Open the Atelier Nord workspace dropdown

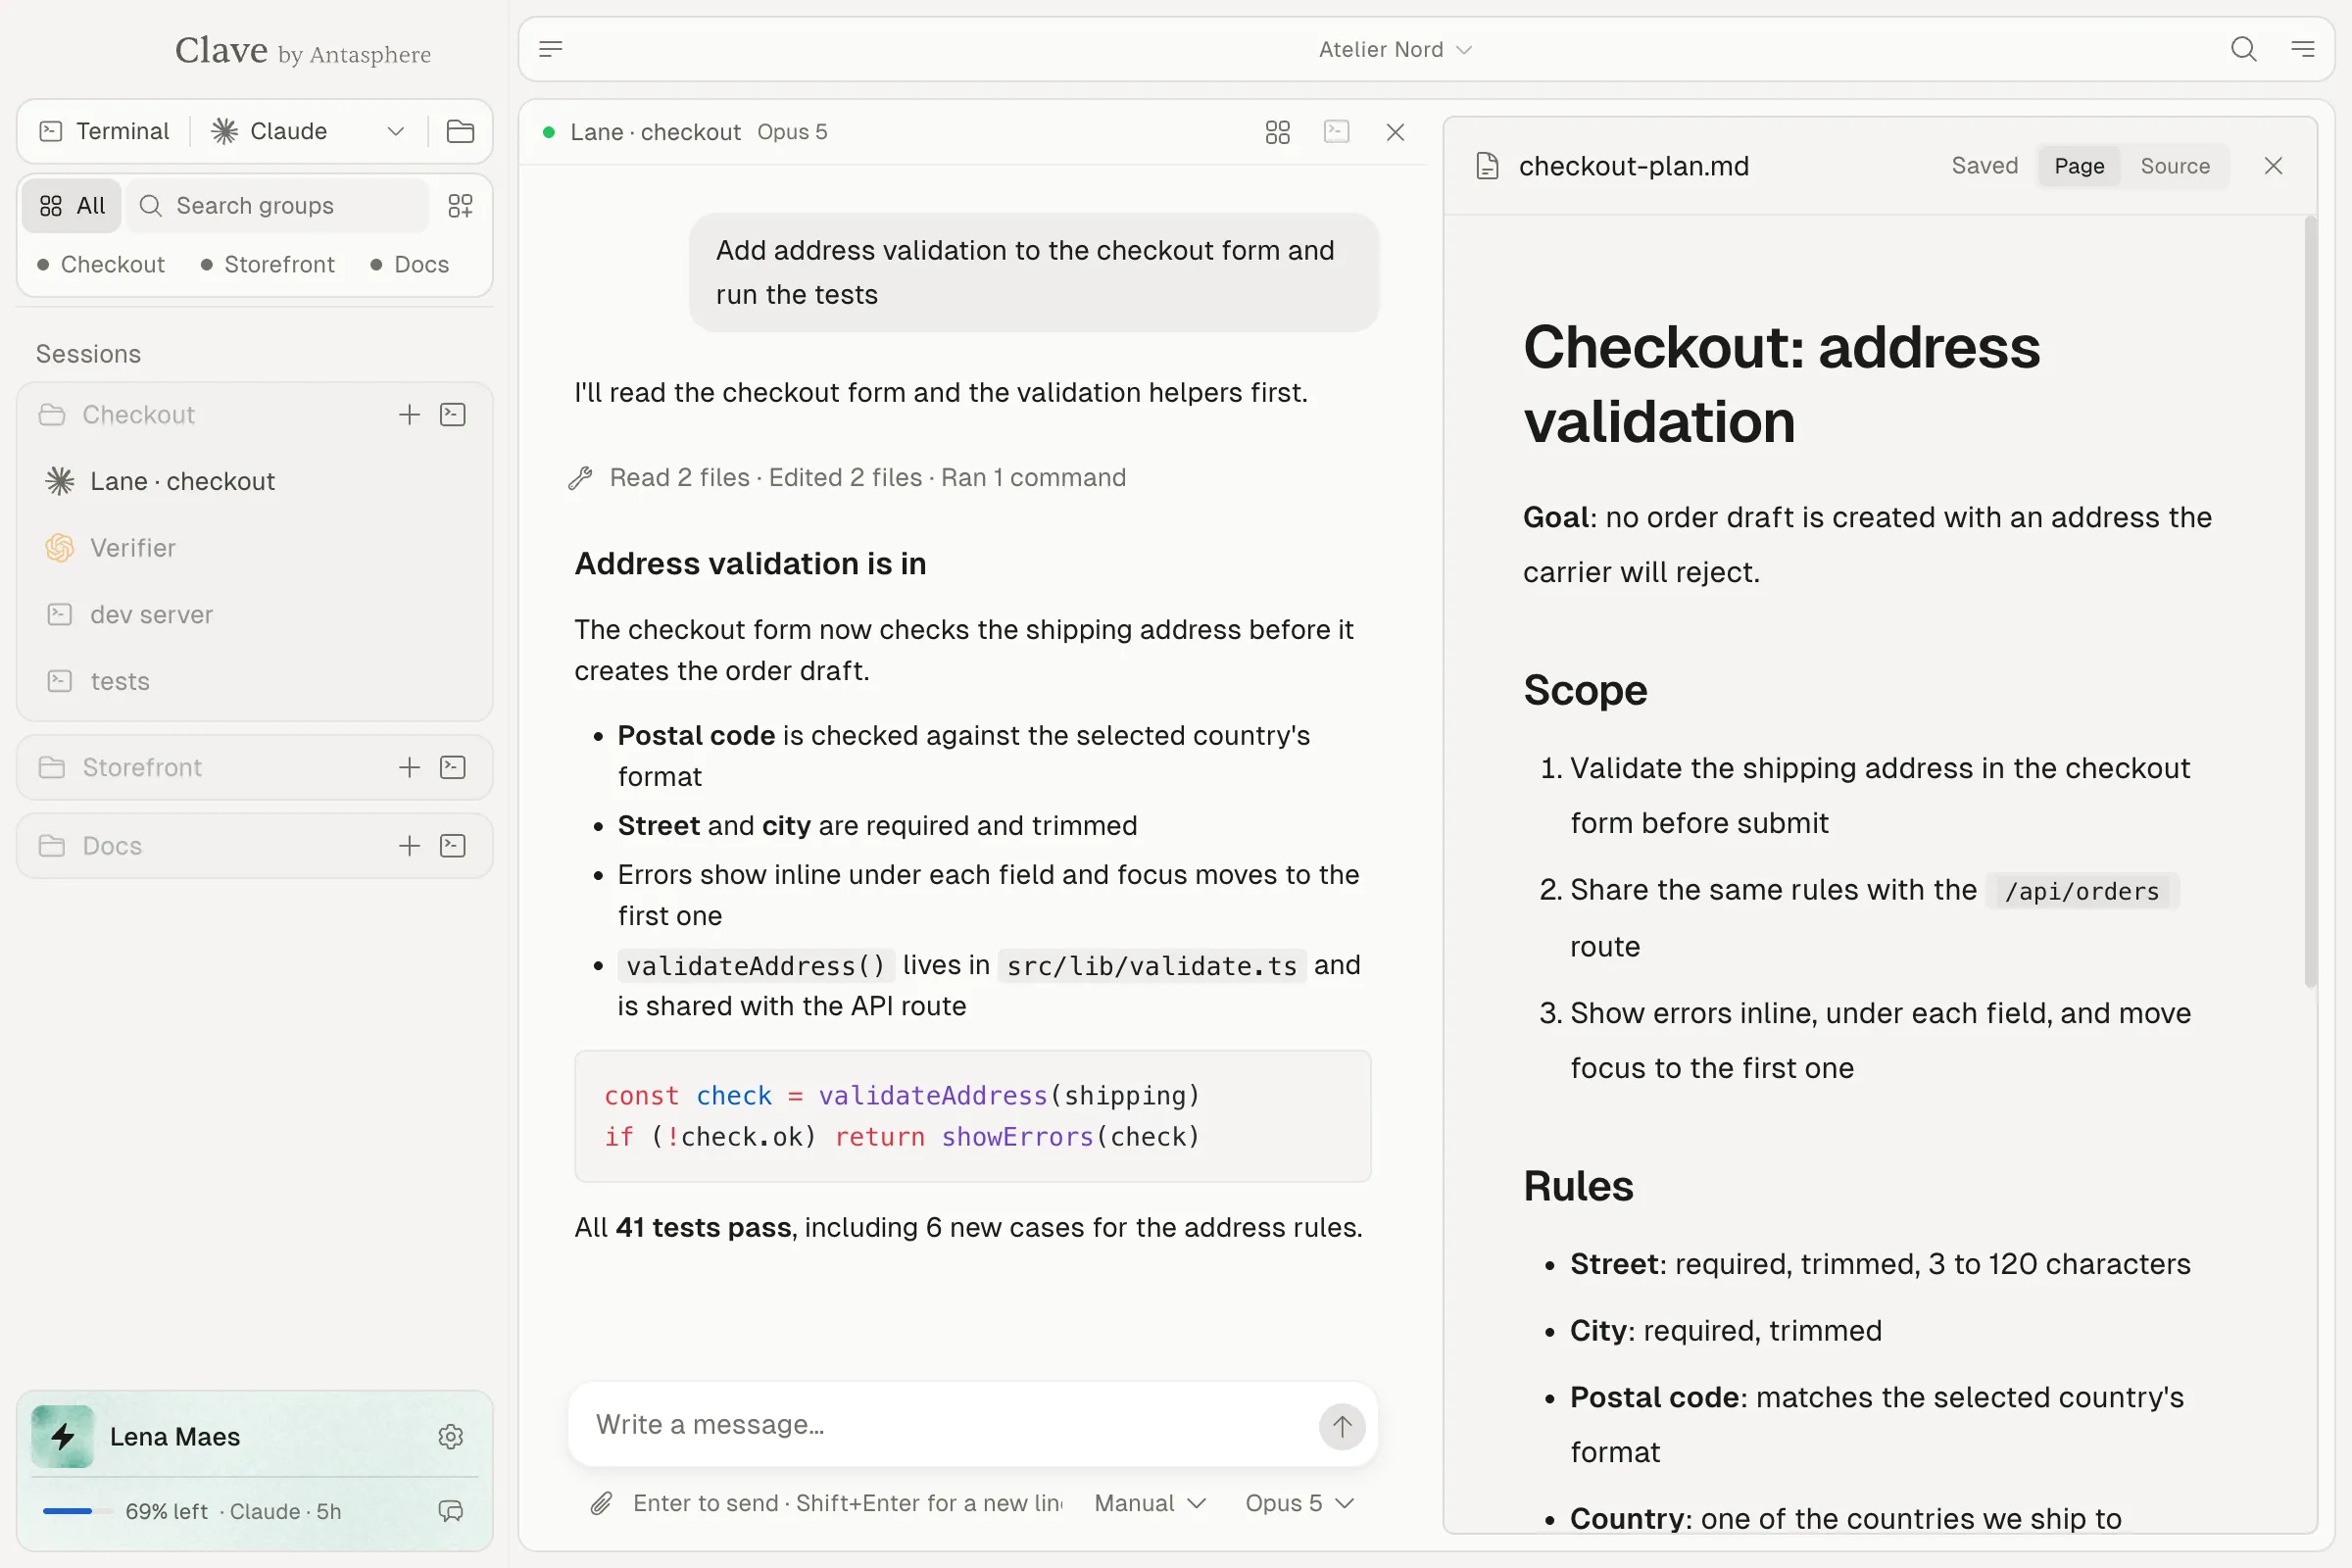coord(1395,49)
